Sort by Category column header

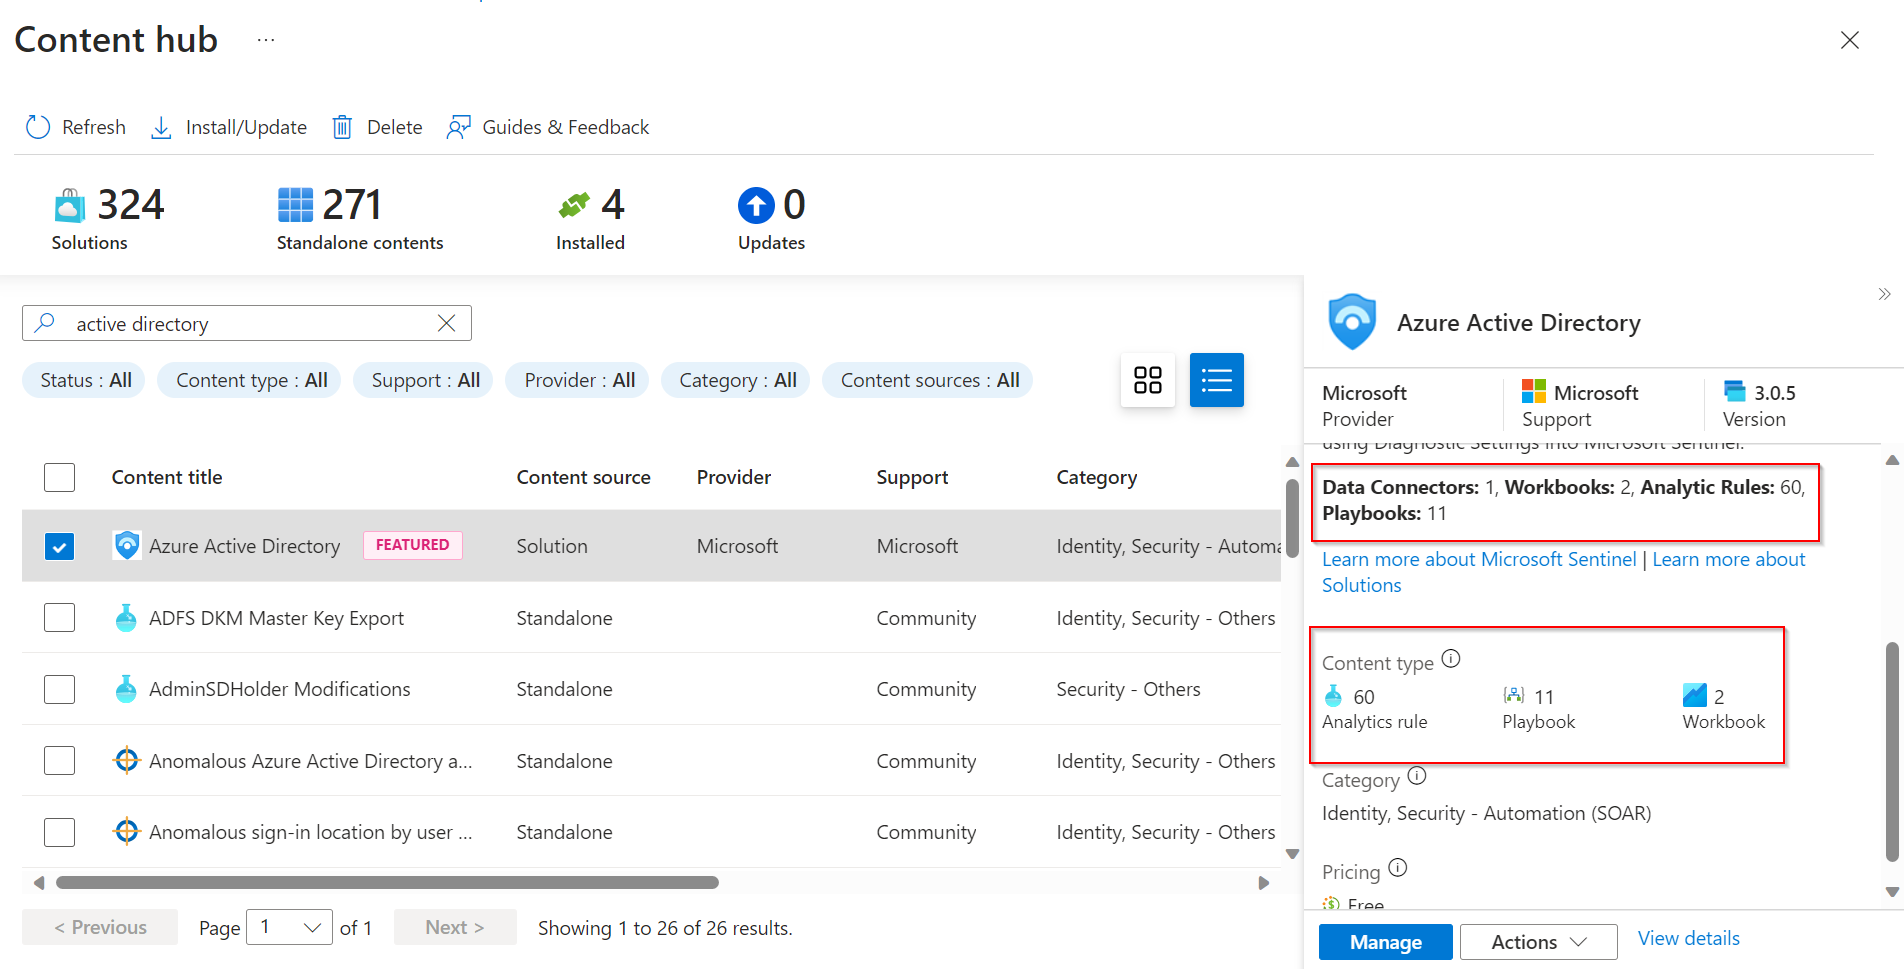point(1097,477)
